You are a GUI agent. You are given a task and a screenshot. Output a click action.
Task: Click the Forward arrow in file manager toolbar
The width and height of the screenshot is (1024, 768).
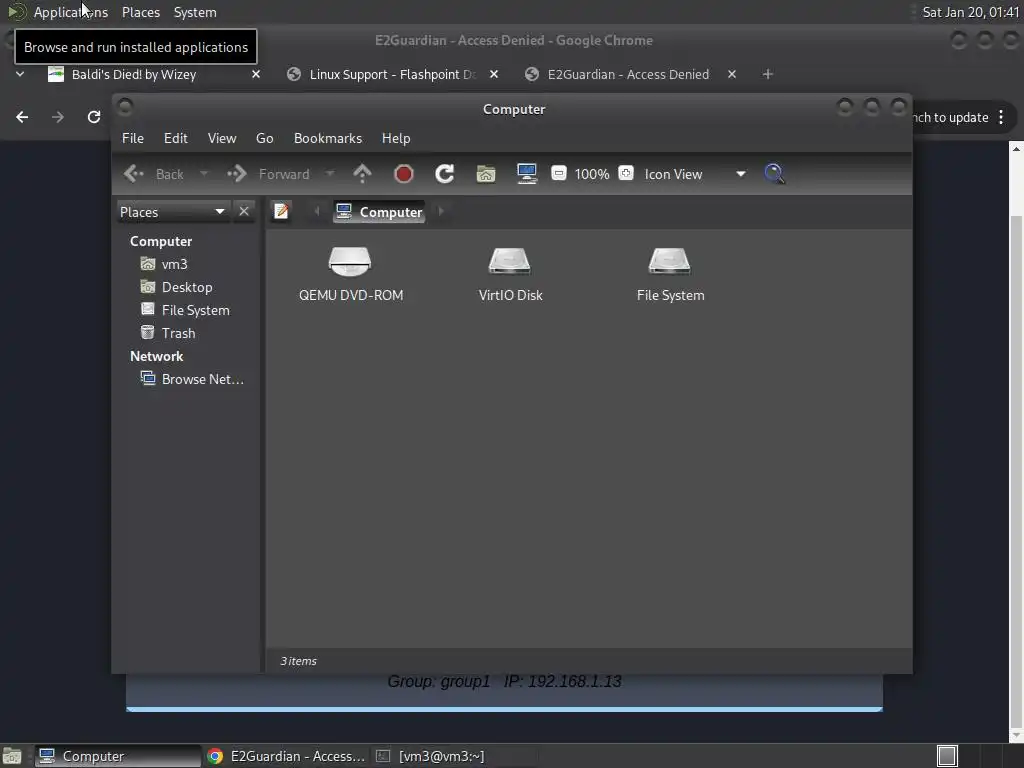[x=268, y=174]
